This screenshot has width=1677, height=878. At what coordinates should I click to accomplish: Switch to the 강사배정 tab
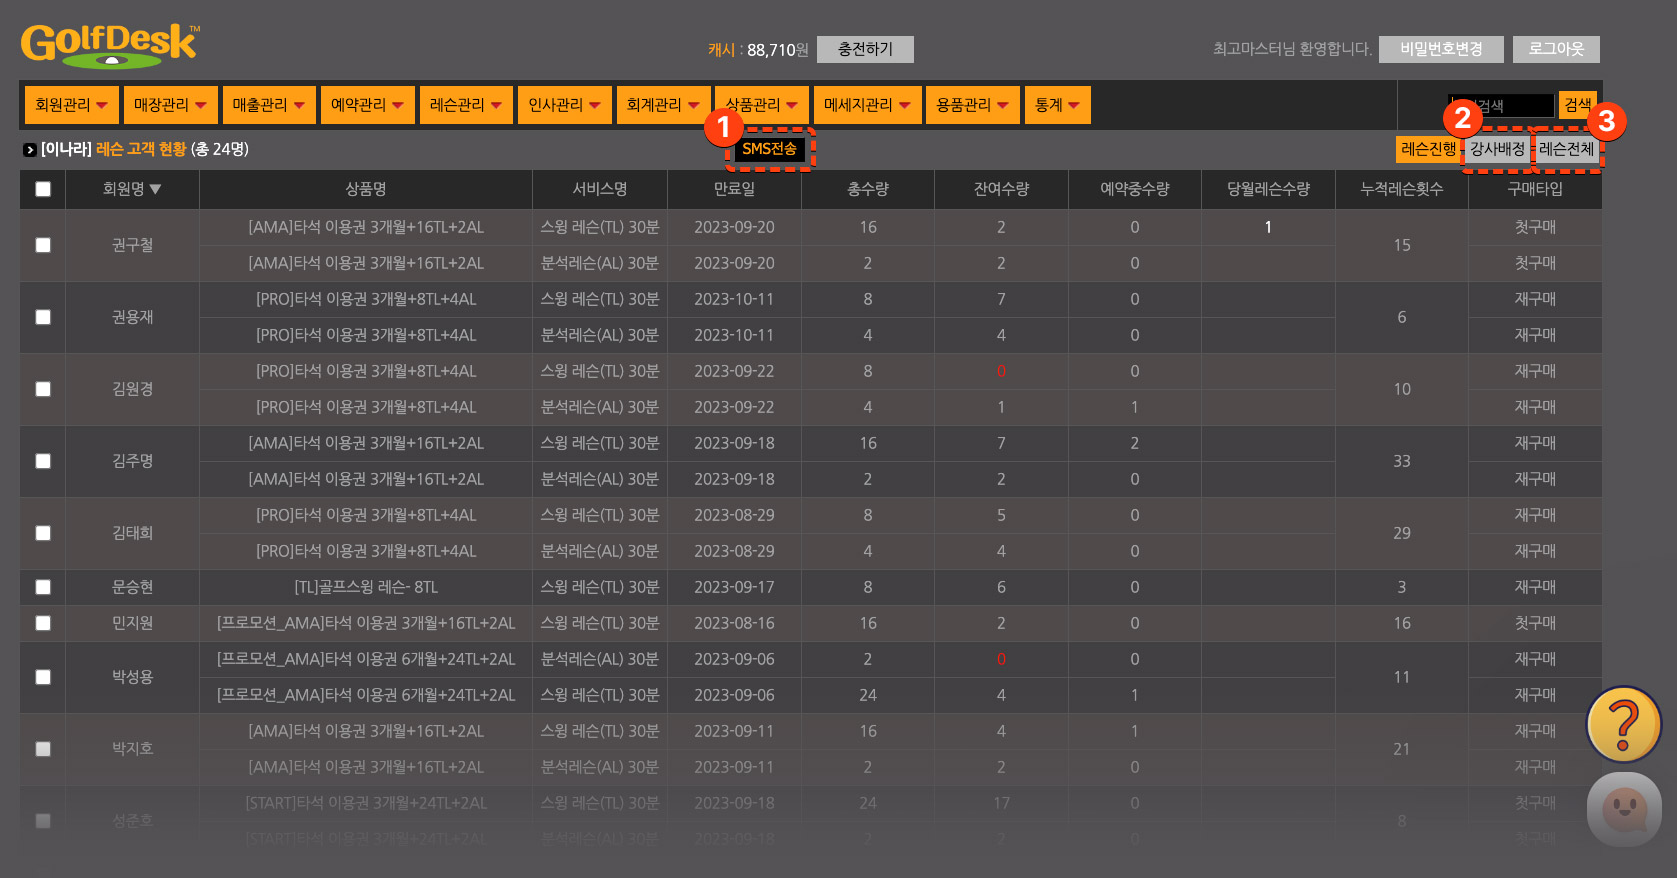(x=1496, y=149)
